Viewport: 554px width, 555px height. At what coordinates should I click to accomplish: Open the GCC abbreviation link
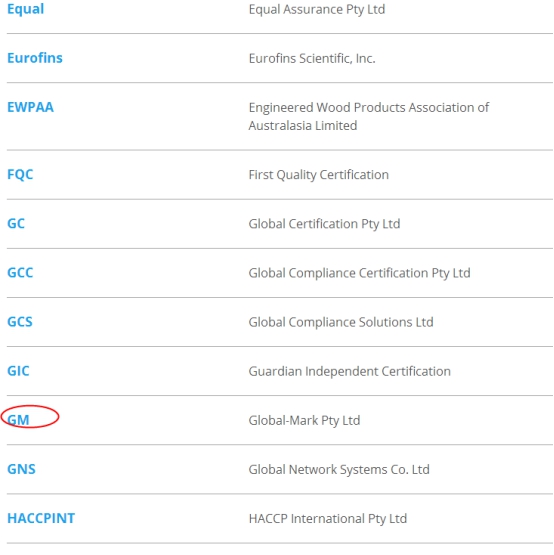(20, 273)
